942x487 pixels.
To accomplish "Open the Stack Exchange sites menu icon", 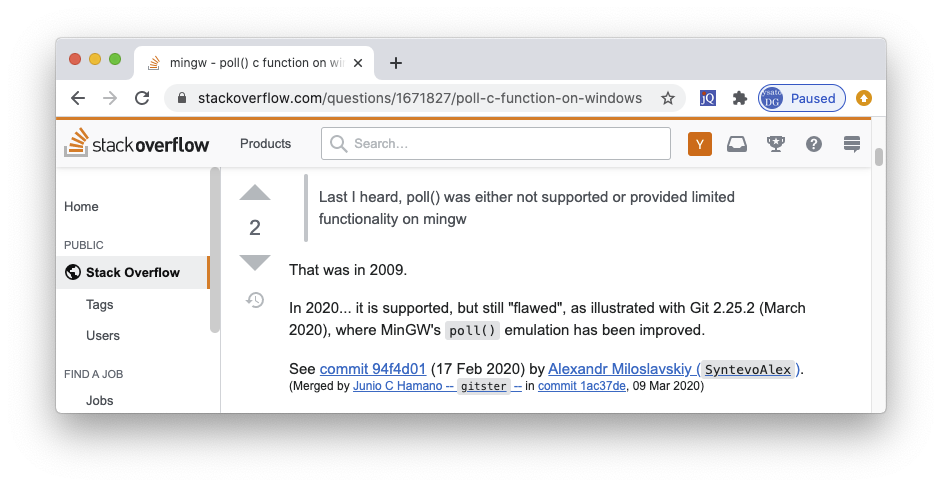I will [x=852, y=144].
